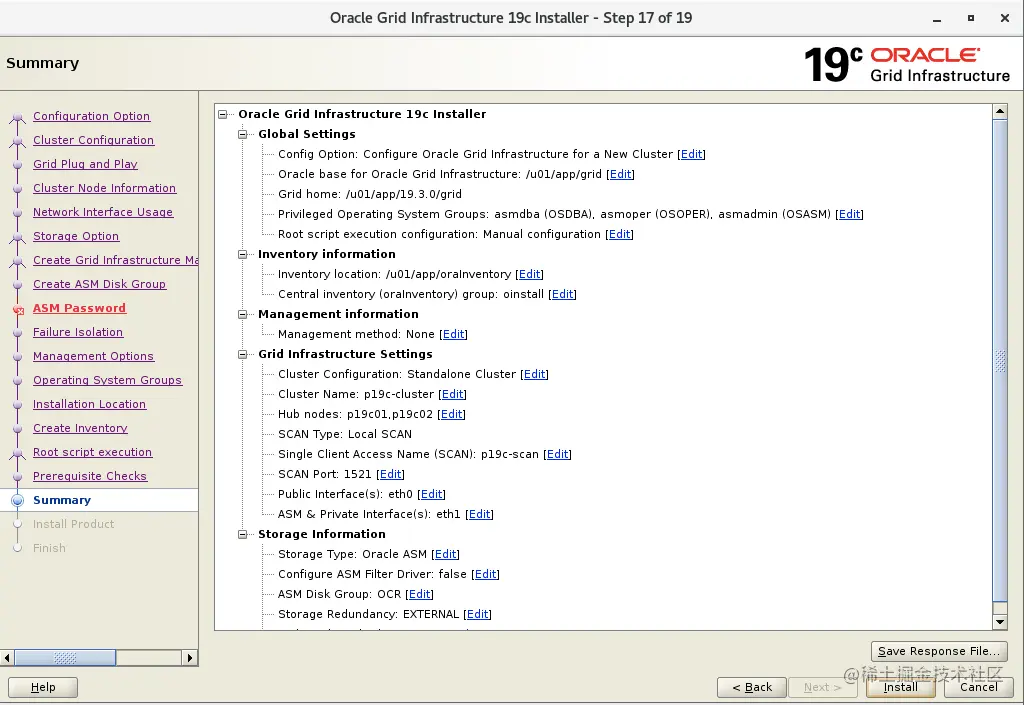The height and width of the screenshot is (705, 1024).
Task: Click the ASM Password error step icon
Action: coord(18,310)
